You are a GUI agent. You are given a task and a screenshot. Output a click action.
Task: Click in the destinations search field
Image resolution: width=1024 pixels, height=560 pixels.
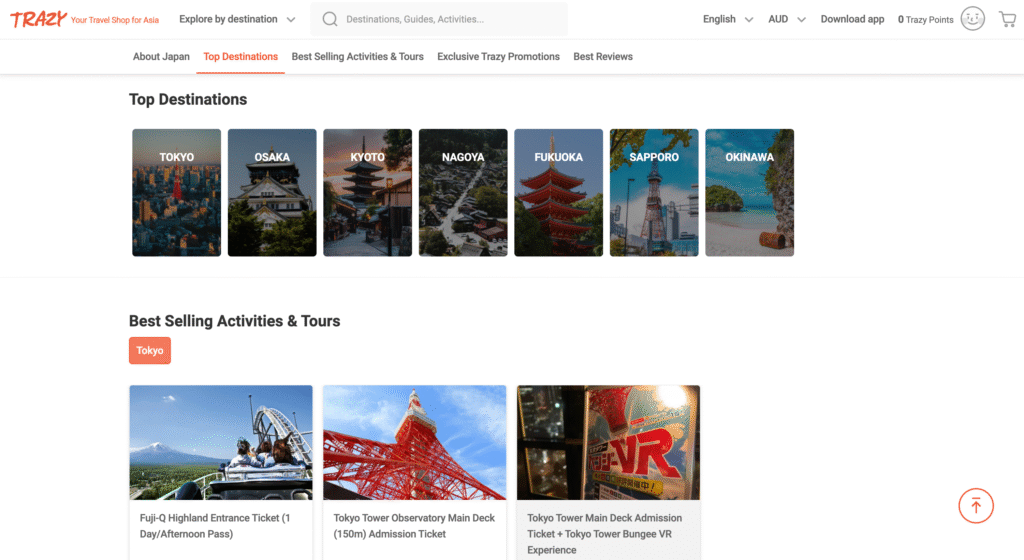[x=450, y=19]
